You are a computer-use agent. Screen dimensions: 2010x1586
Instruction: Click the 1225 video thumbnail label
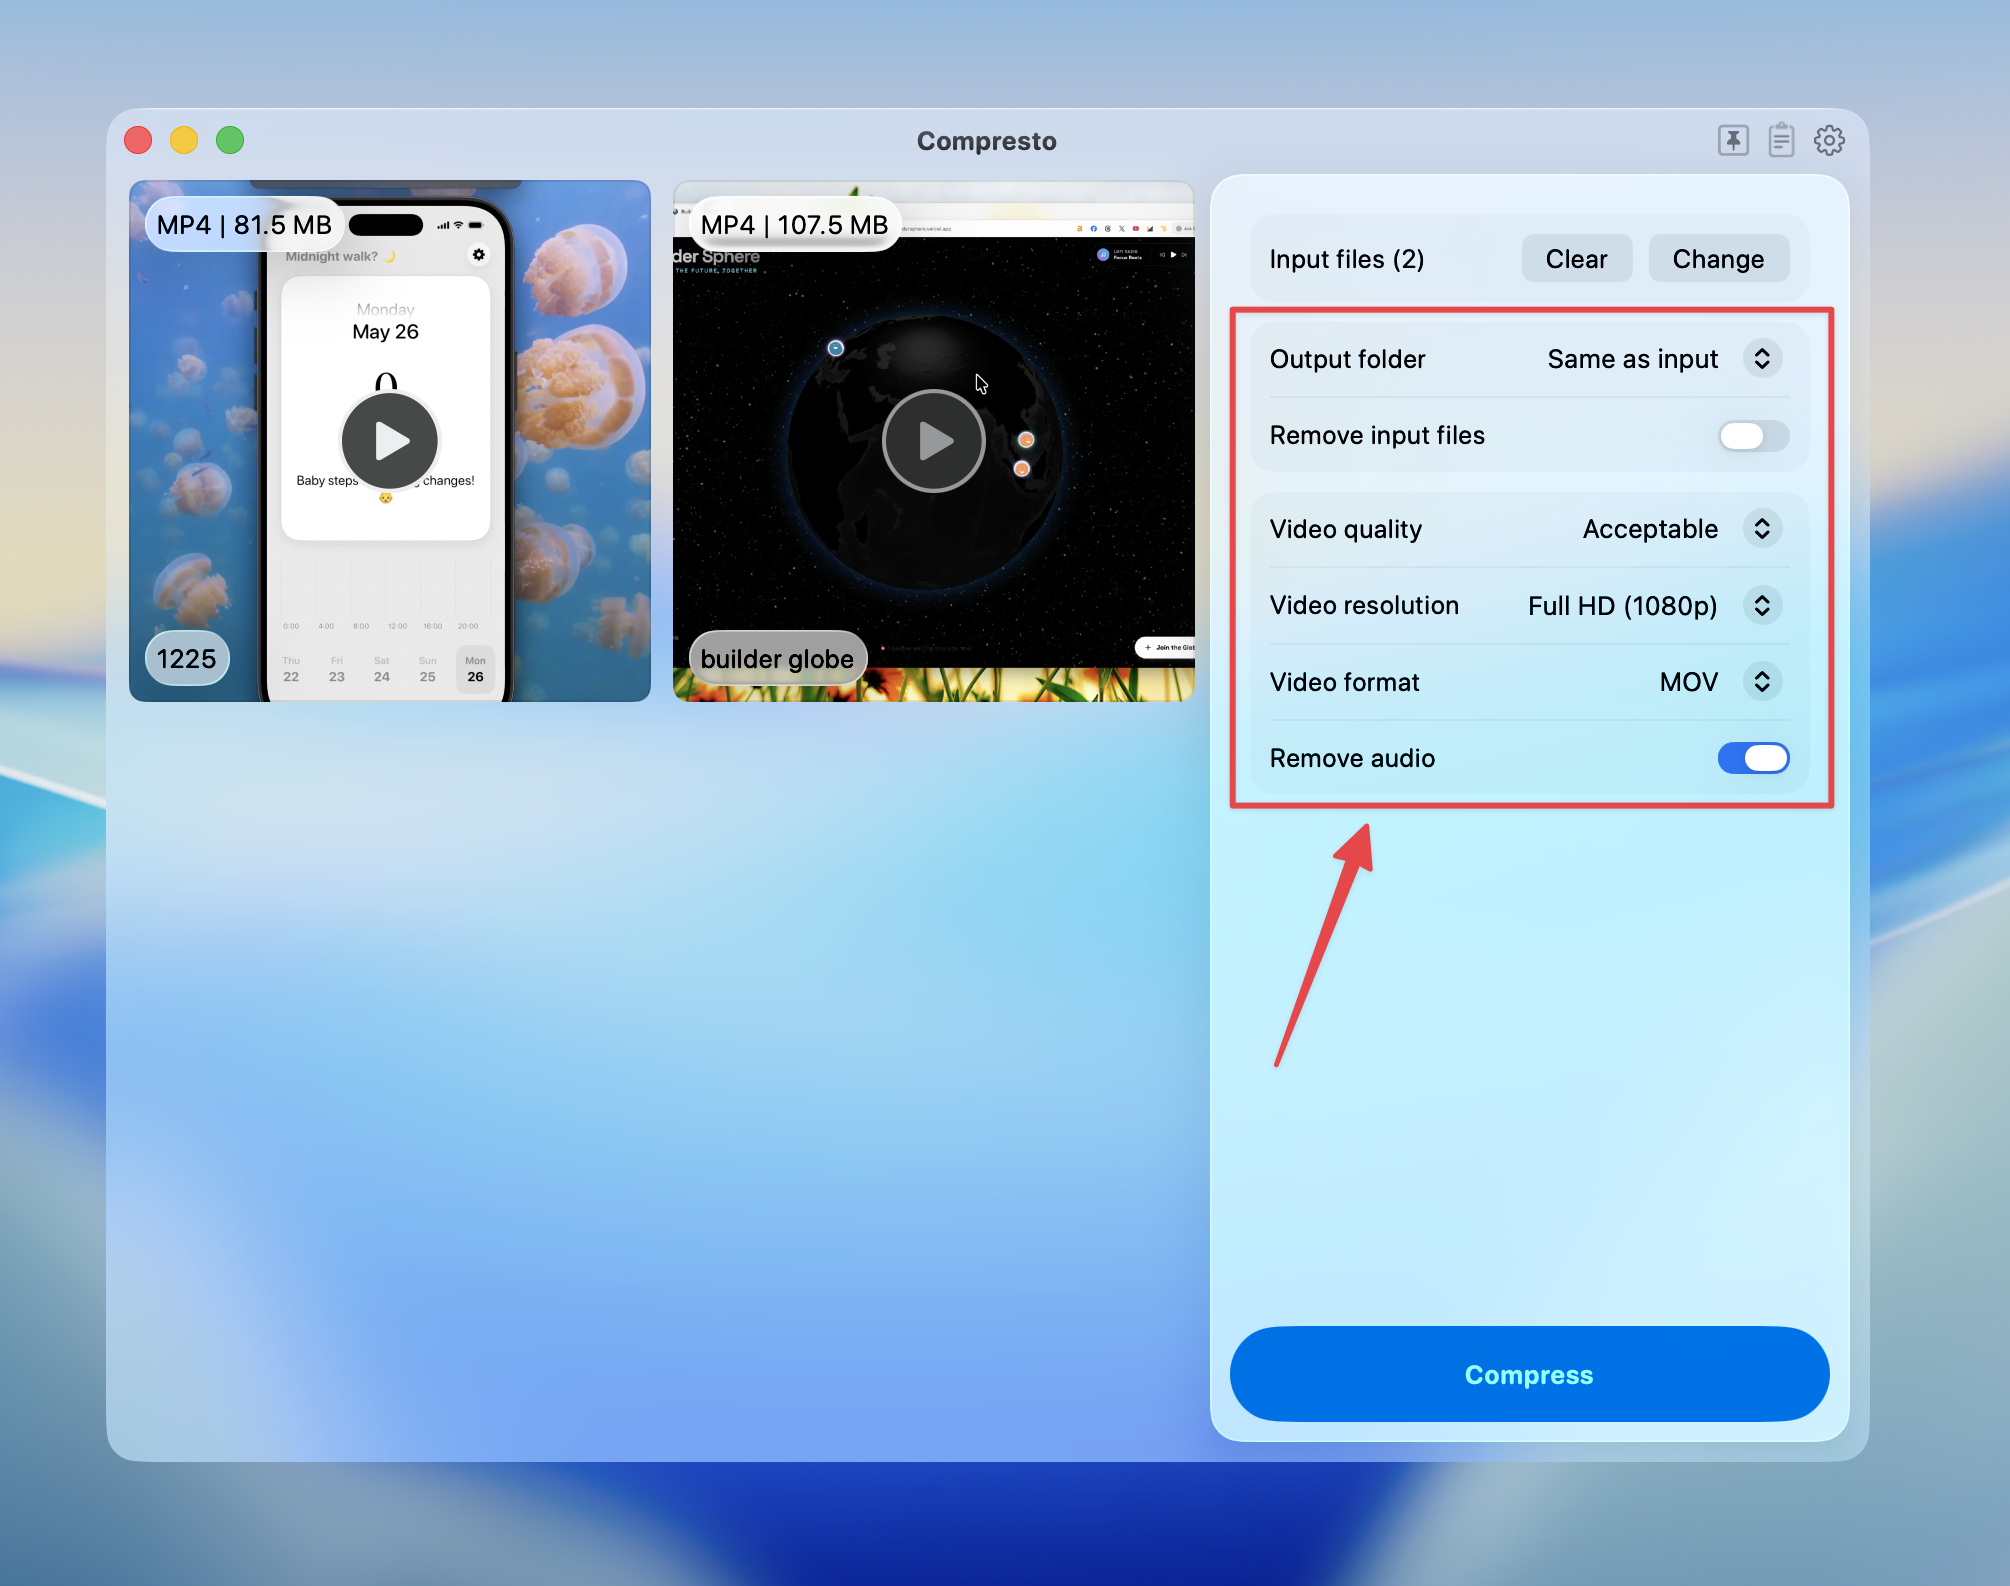[x=186, y=657]
